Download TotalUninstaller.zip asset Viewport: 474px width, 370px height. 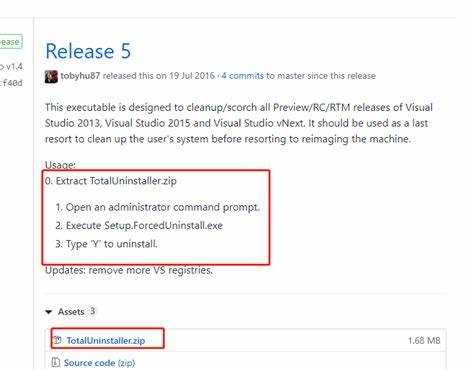coord(106,341)
